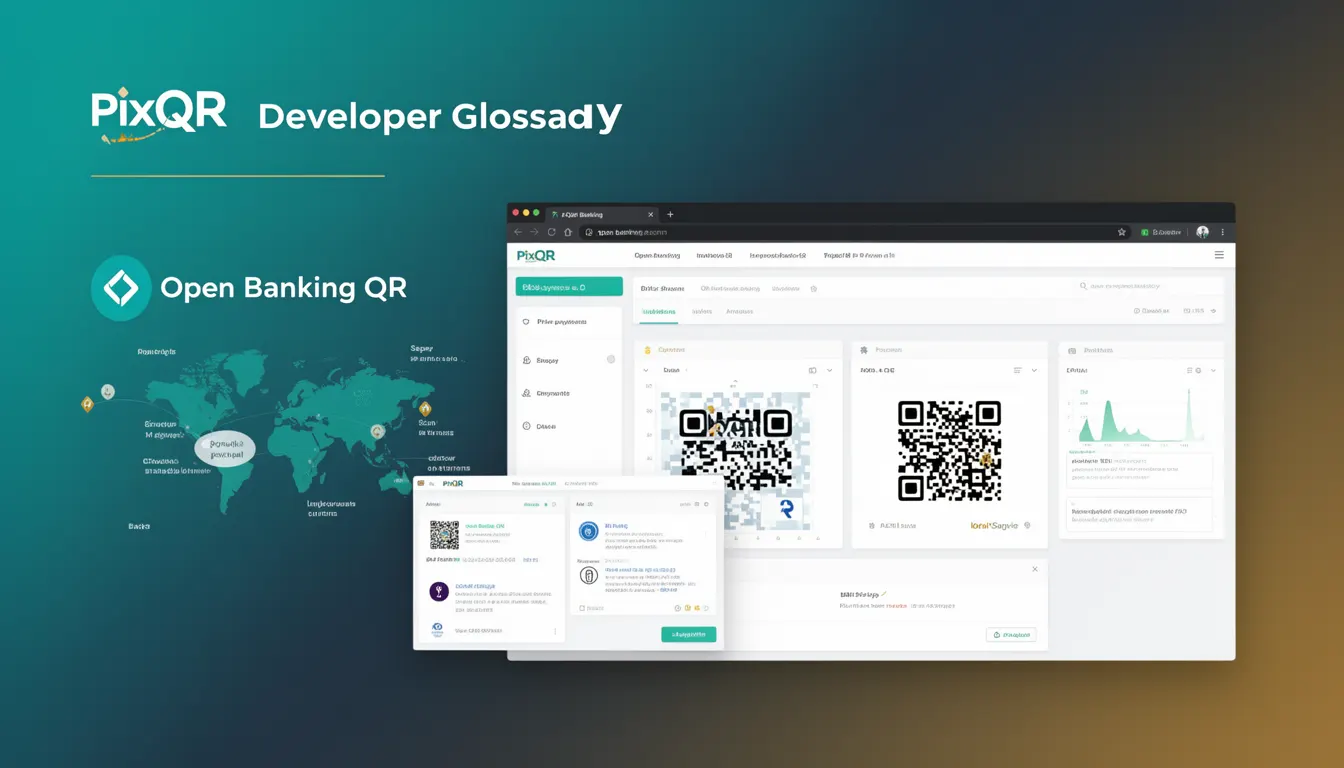Screen dimensions: 1344x768
Task: Open the profile avatar in browser toolbar
Action: coord(1203,232)
